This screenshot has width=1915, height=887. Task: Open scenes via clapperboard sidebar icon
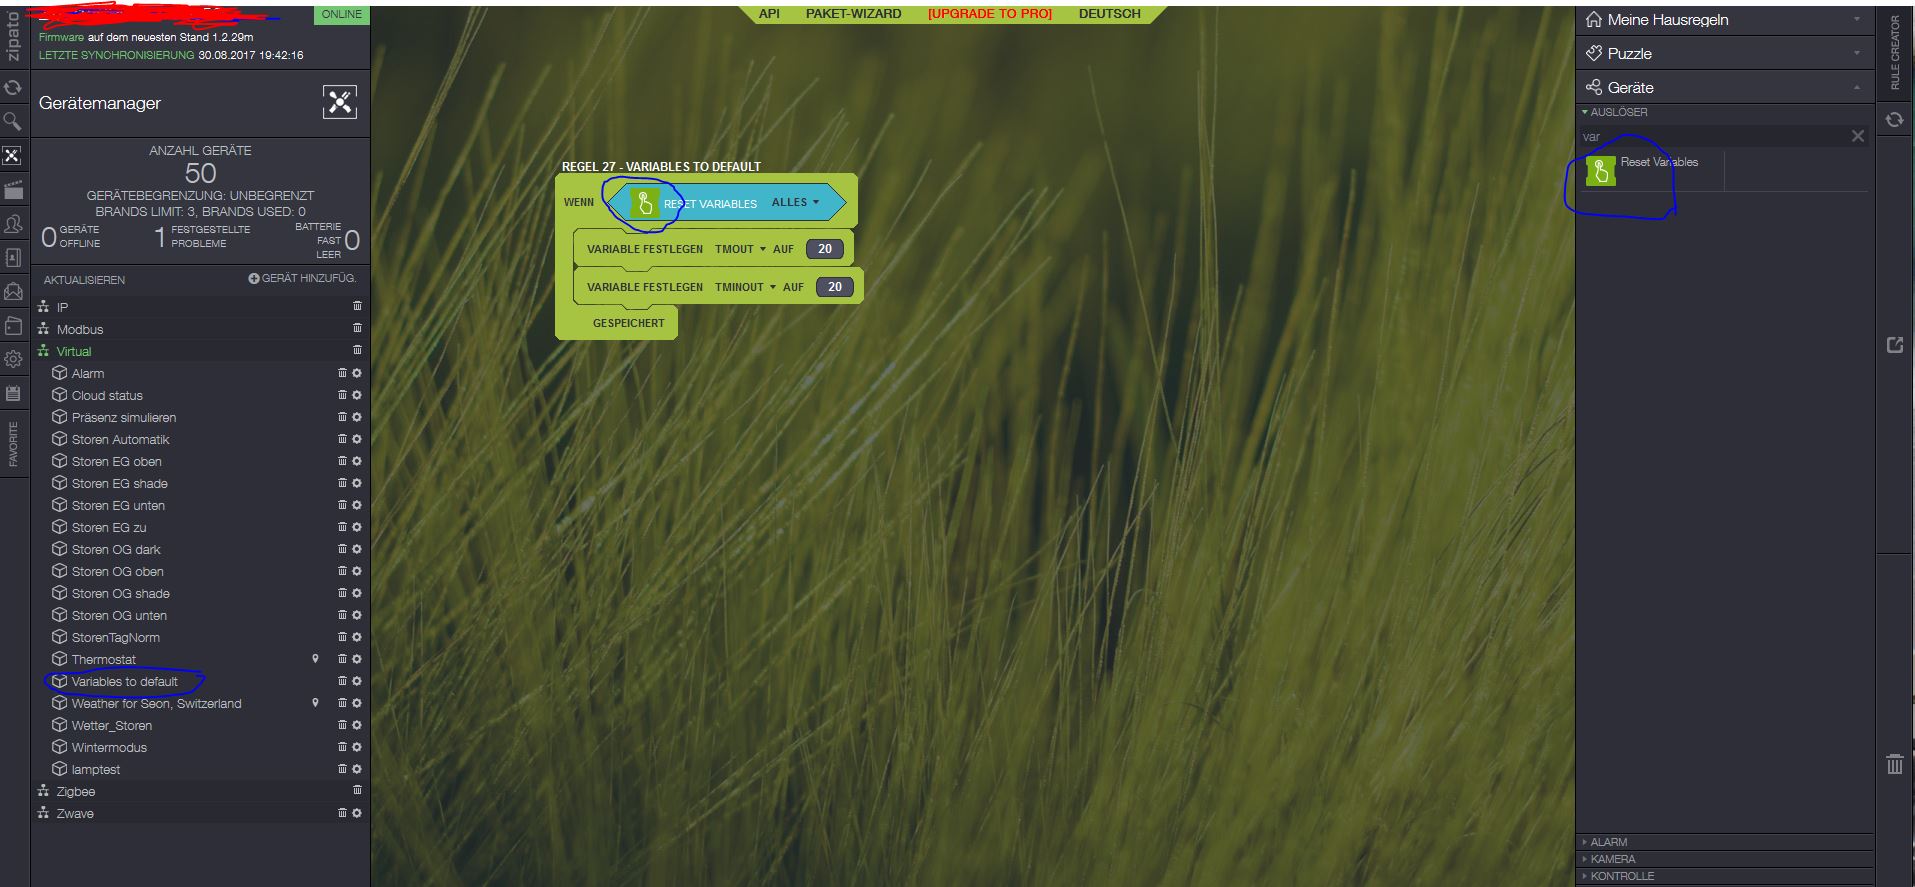(13, 190)
